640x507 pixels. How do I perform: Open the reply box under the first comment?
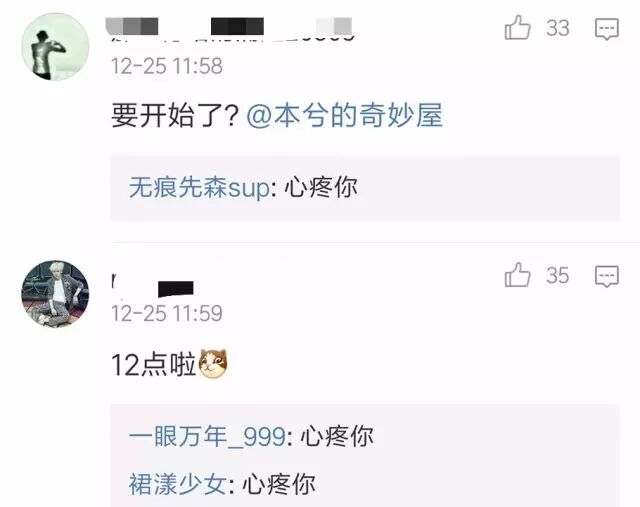coord(365,188)
